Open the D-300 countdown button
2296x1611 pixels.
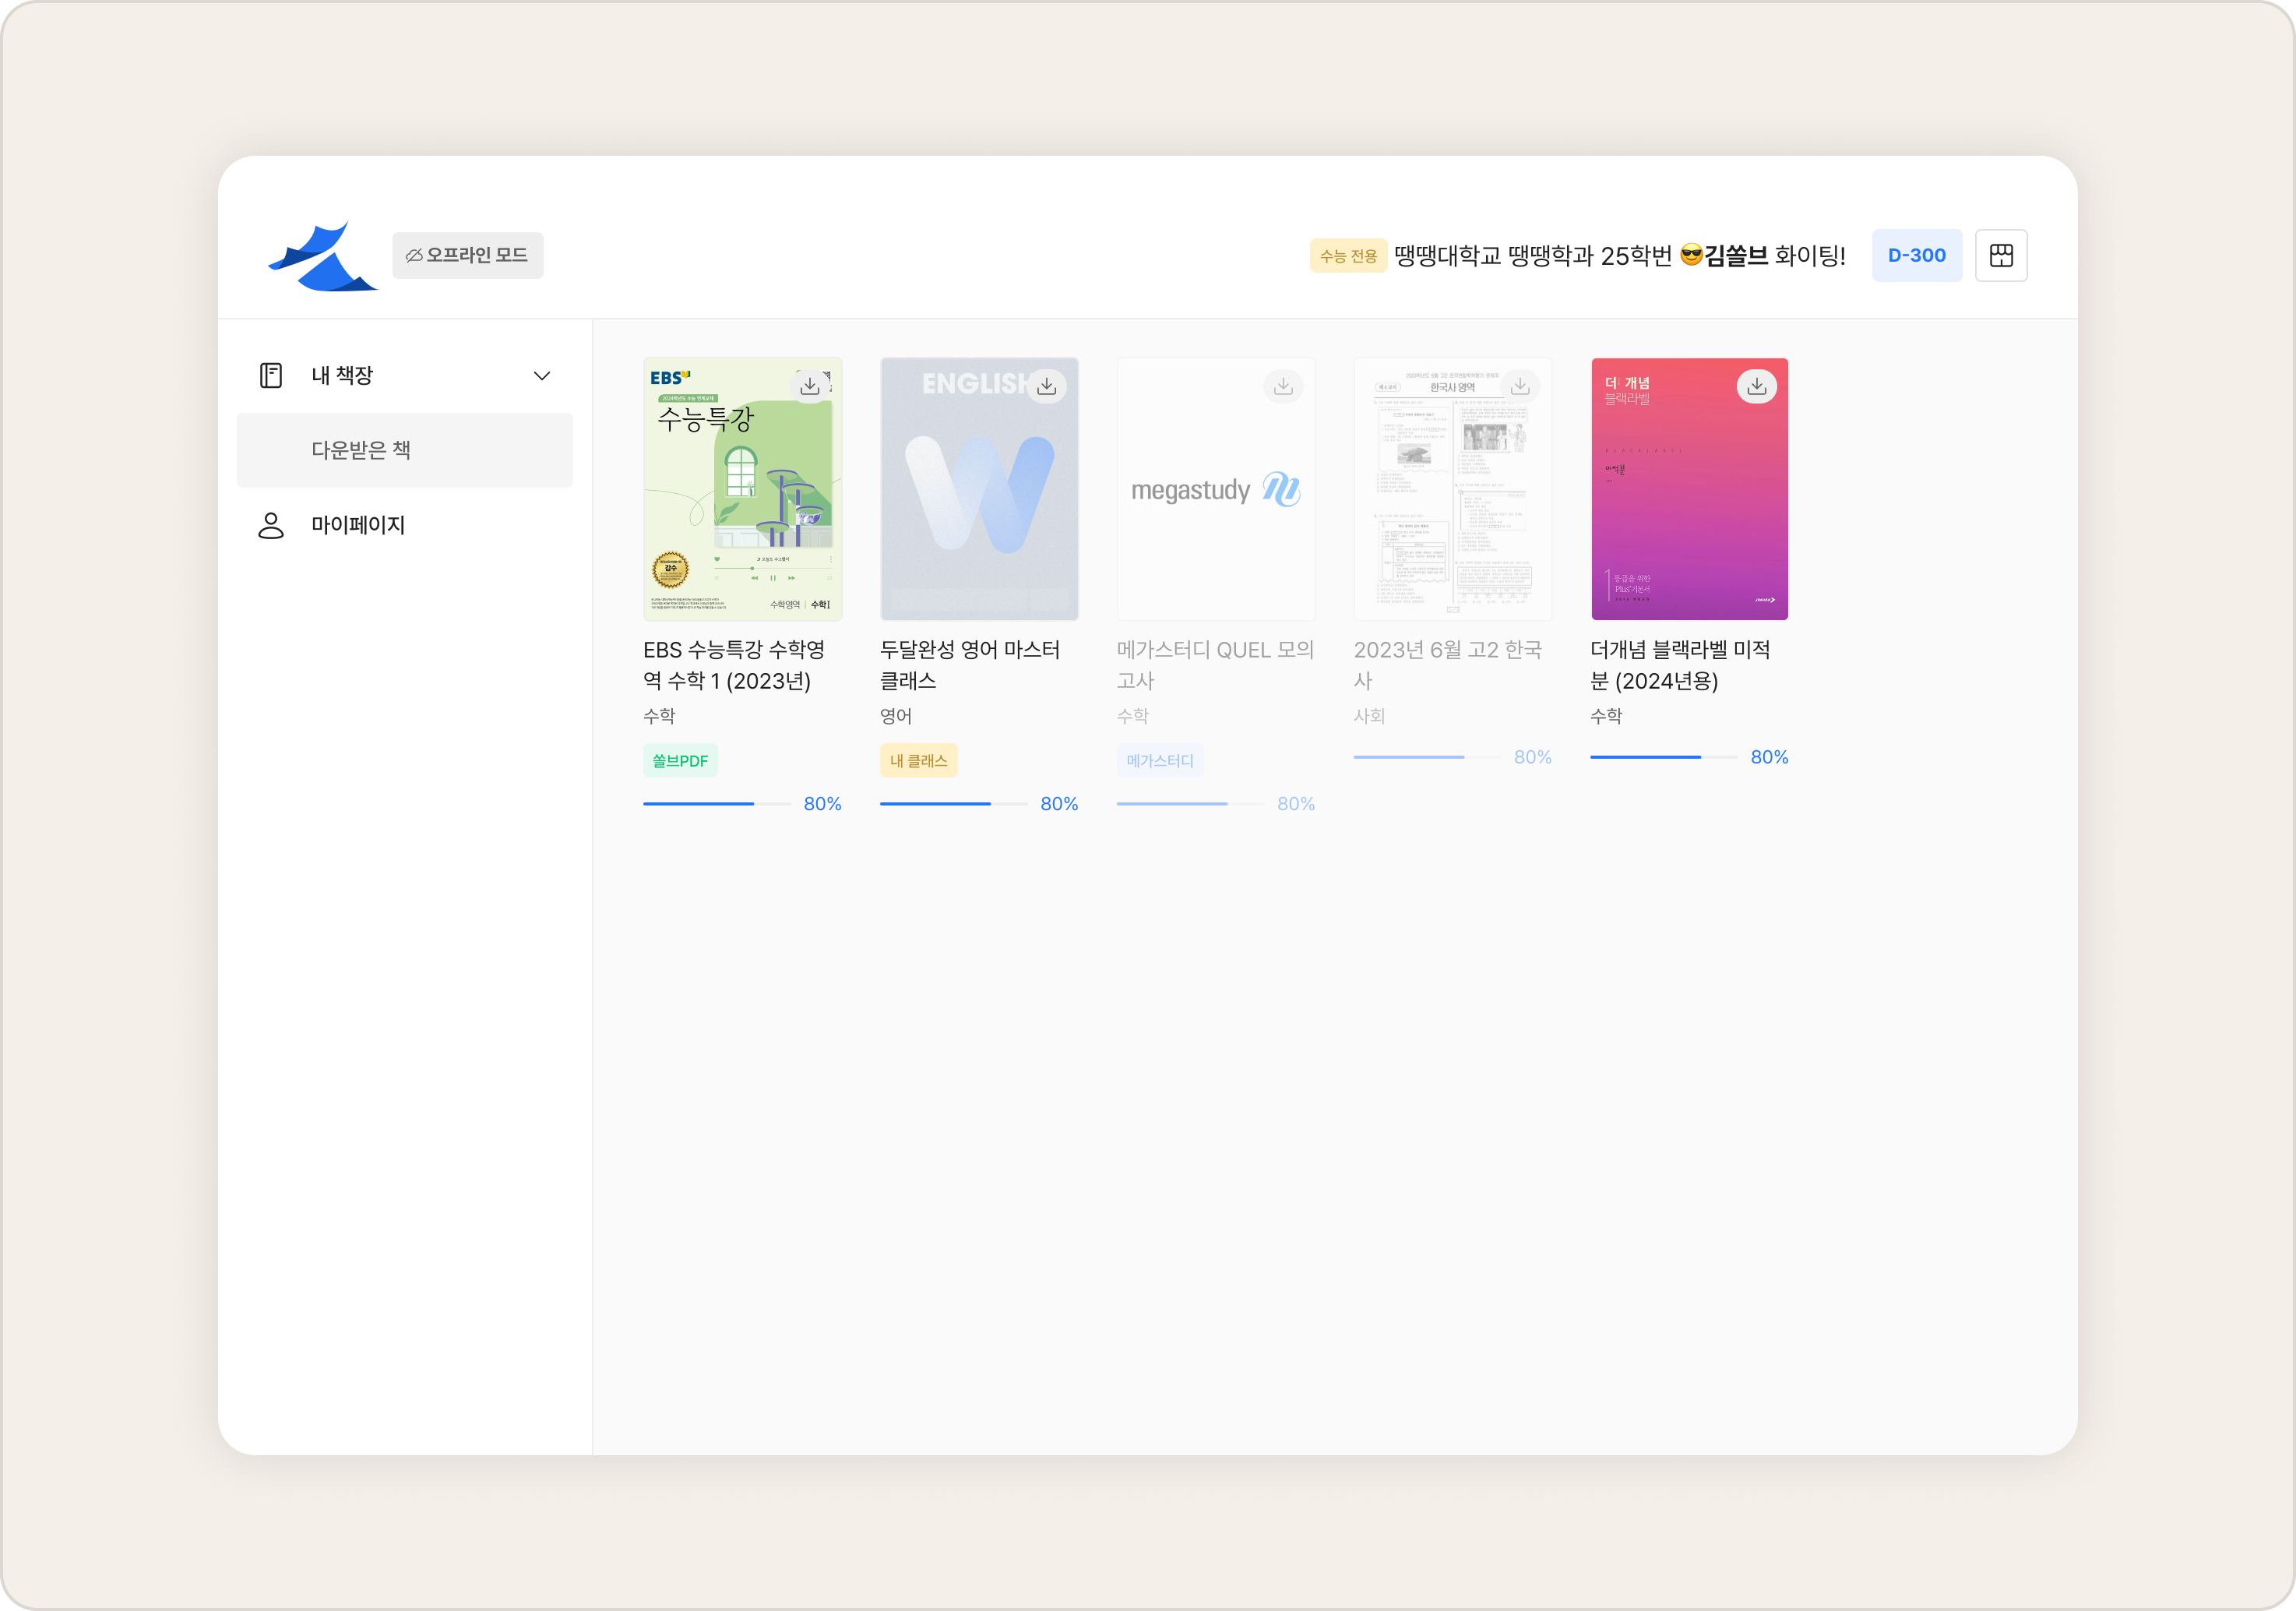click(1916, 255)
